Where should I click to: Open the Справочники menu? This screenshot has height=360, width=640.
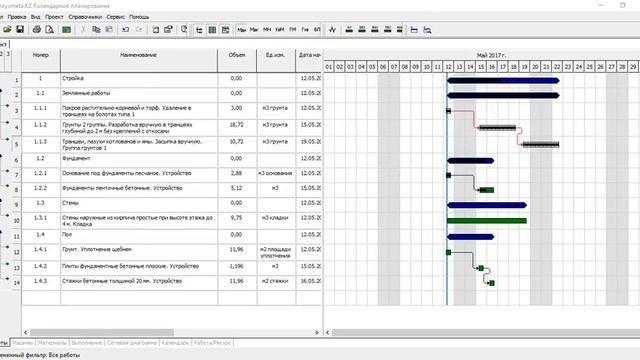(x=85, y=17)
